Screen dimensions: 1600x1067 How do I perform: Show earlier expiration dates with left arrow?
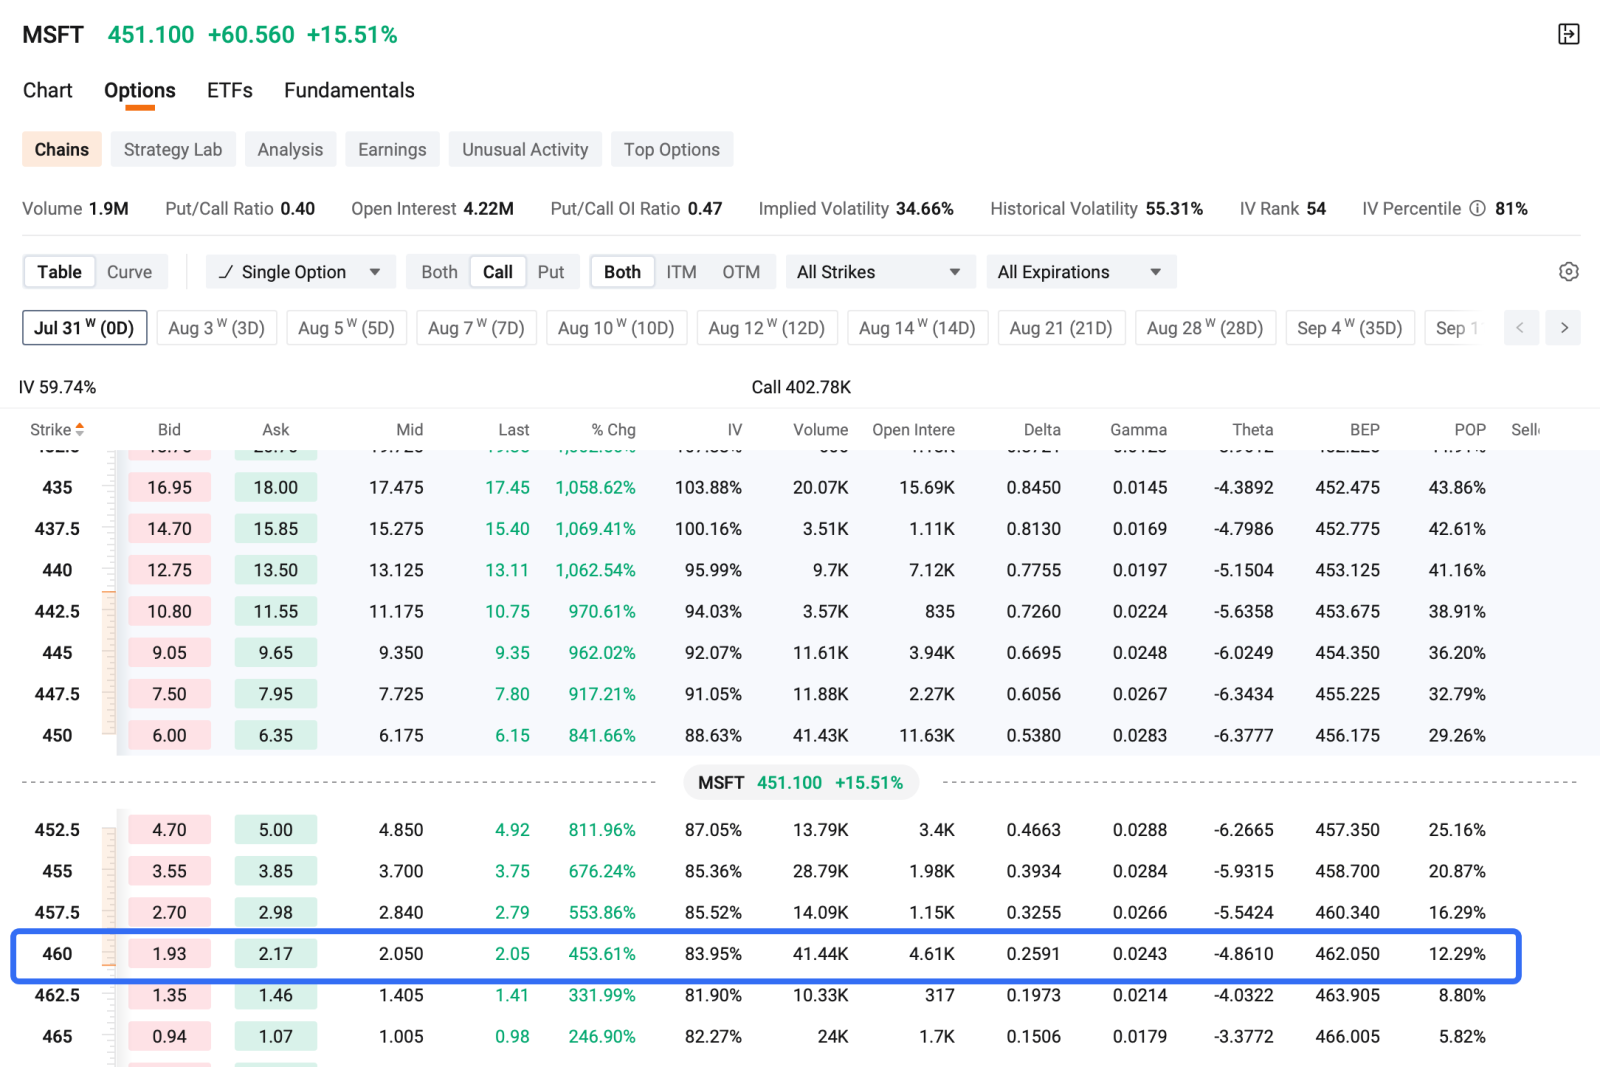click(x=1521, y=328)
